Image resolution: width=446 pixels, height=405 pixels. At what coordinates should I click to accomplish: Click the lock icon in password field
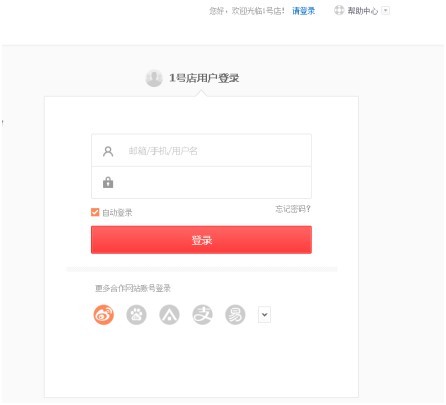(108, 182)
